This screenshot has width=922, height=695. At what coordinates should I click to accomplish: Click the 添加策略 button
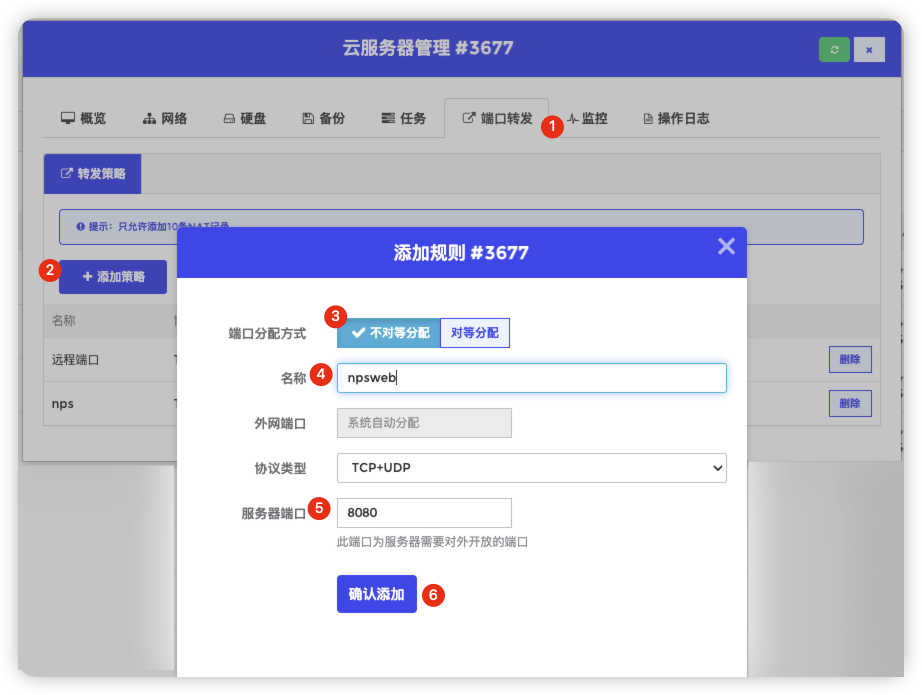pos(113,276)
